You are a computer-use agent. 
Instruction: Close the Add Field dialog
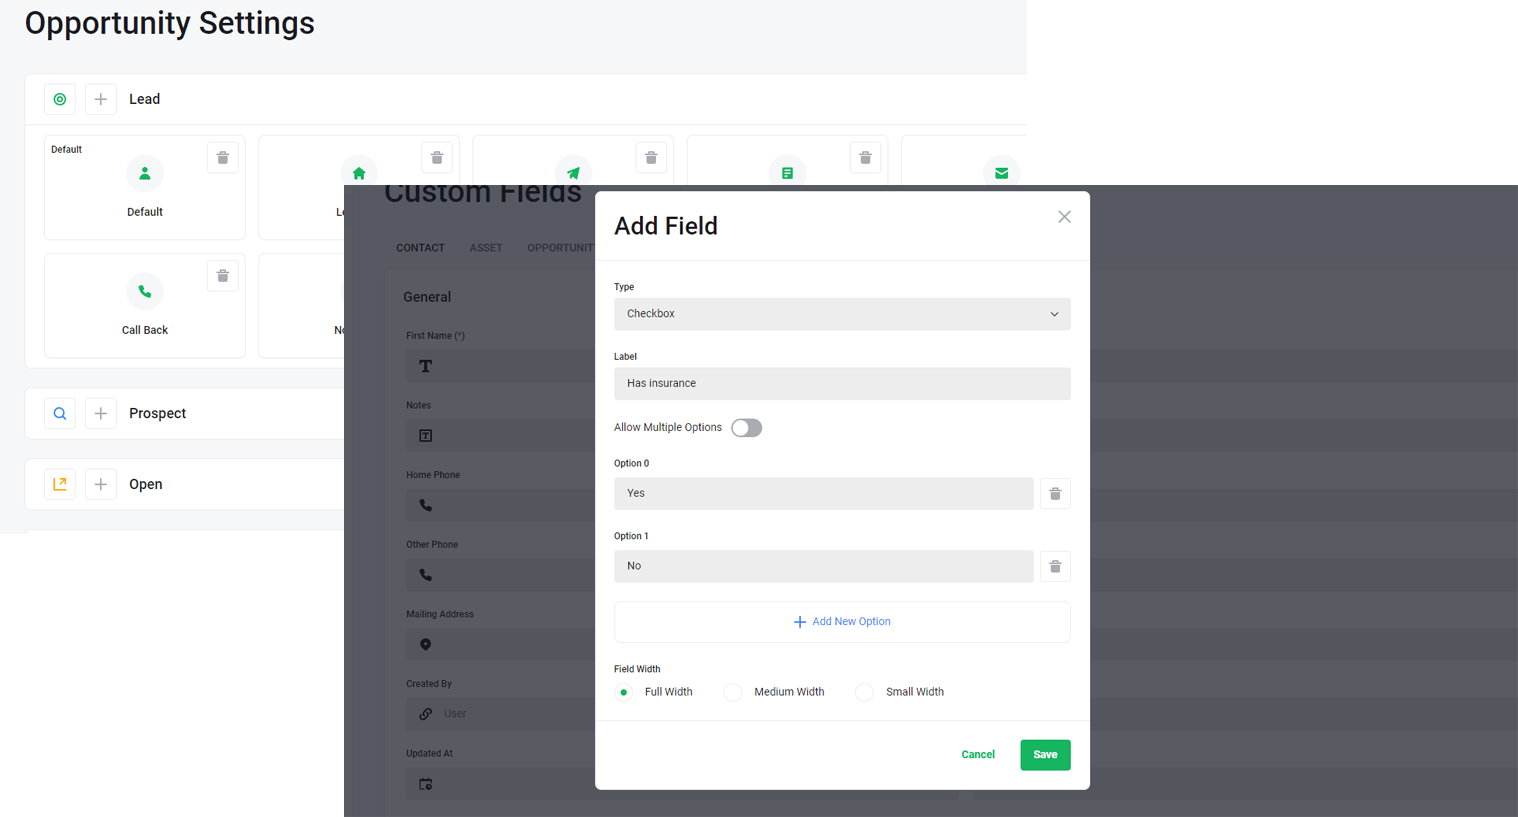point(1064,217)
